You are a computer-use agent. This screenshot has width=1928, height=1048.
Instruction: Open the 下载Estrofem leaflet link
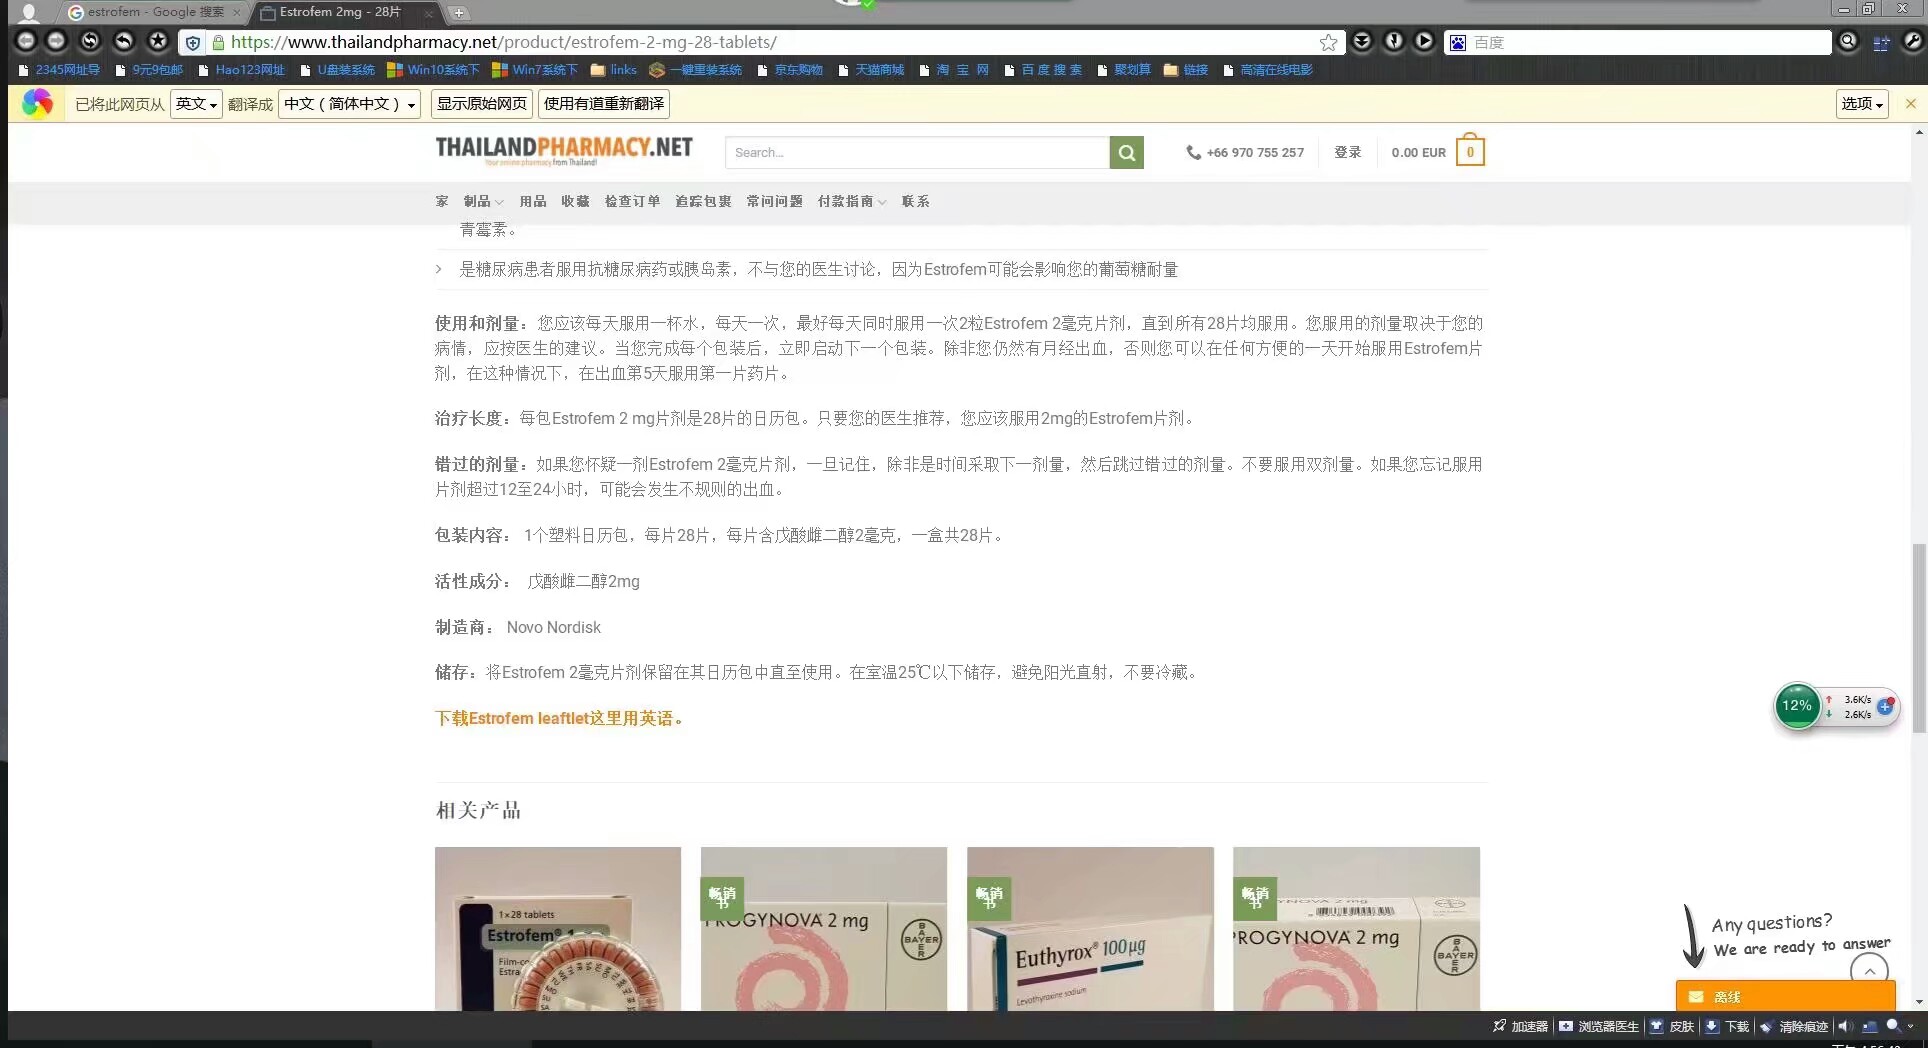[559, 718]
